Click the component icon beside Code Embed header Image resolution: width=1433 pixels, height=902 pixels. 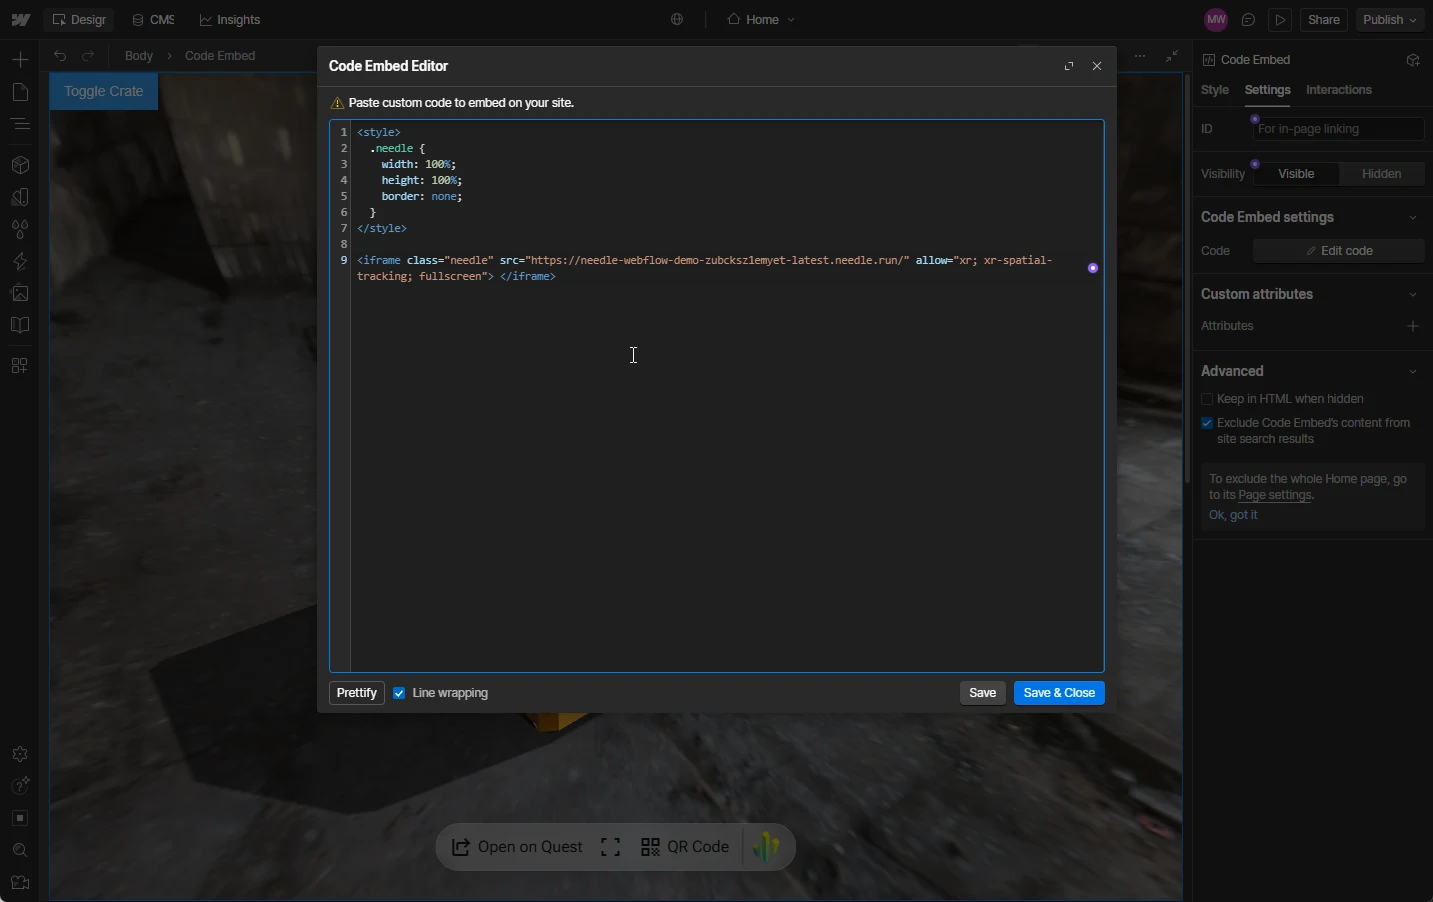tap(1413, 60)
